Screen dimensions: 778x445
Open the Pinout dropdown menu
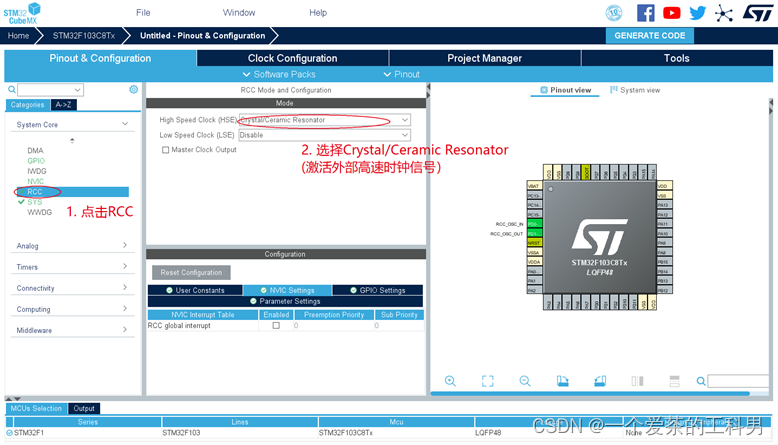tap(401, 74)
